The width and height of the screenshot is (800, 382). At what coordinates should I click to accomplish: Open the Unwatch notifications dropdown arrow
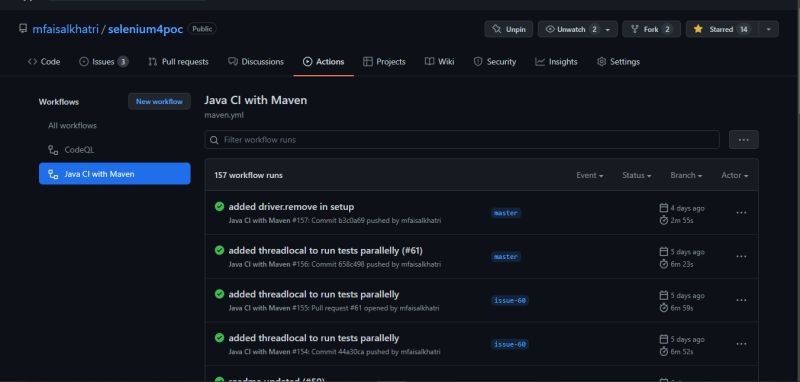608,30
